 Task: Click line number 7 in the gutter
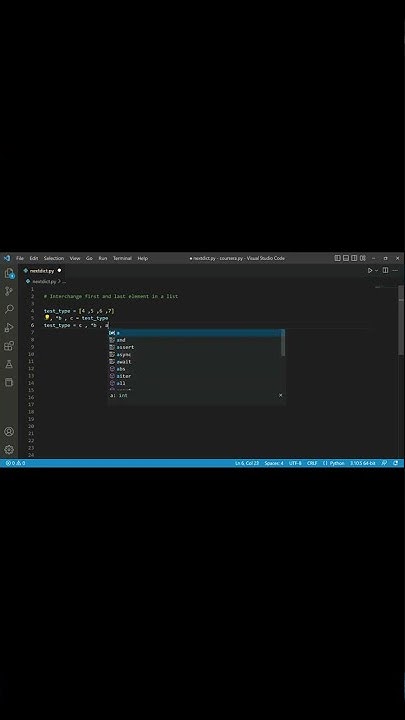pyautogui.click(x=32, y=332)
